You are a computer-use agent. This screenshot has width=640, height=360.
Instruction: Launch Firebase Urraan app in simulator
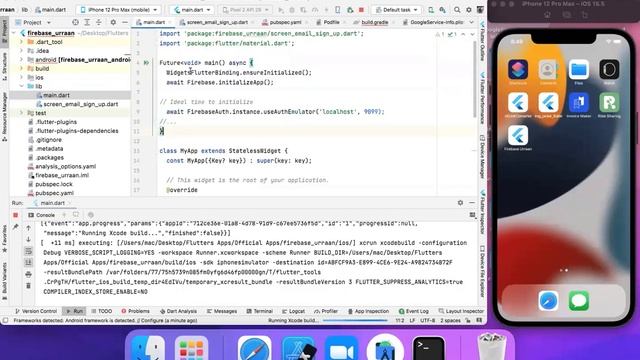[518, 136]
